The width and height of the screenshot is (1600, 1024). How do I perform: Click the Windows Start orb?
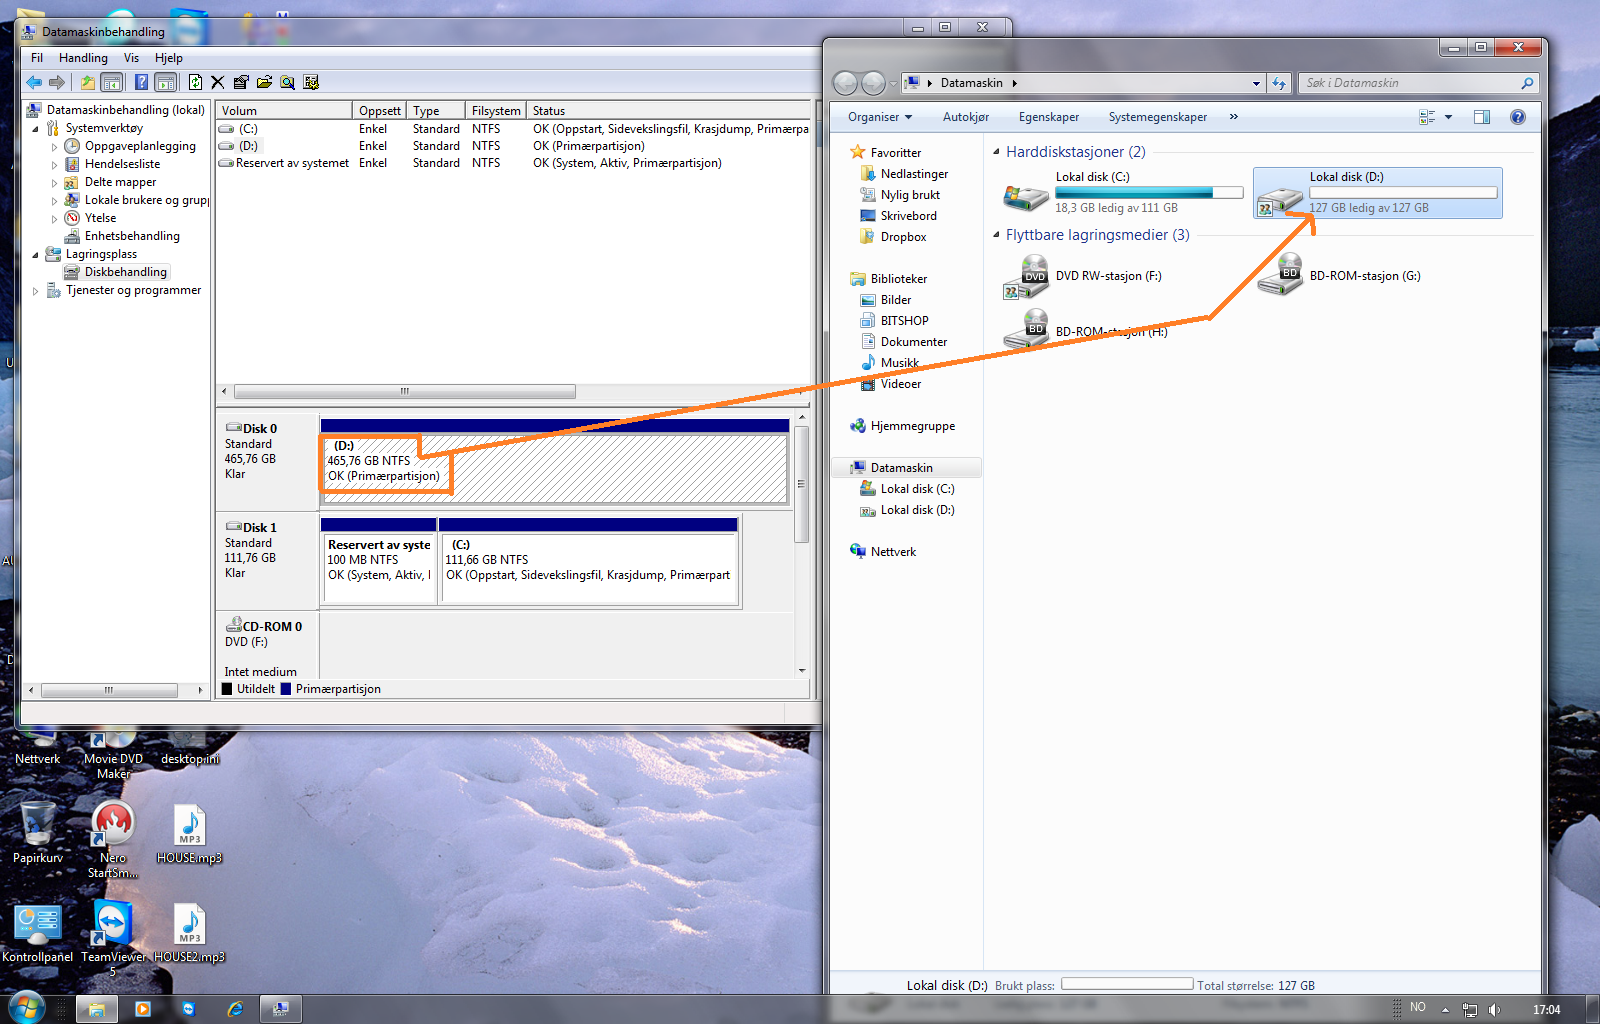(27, 1007)
